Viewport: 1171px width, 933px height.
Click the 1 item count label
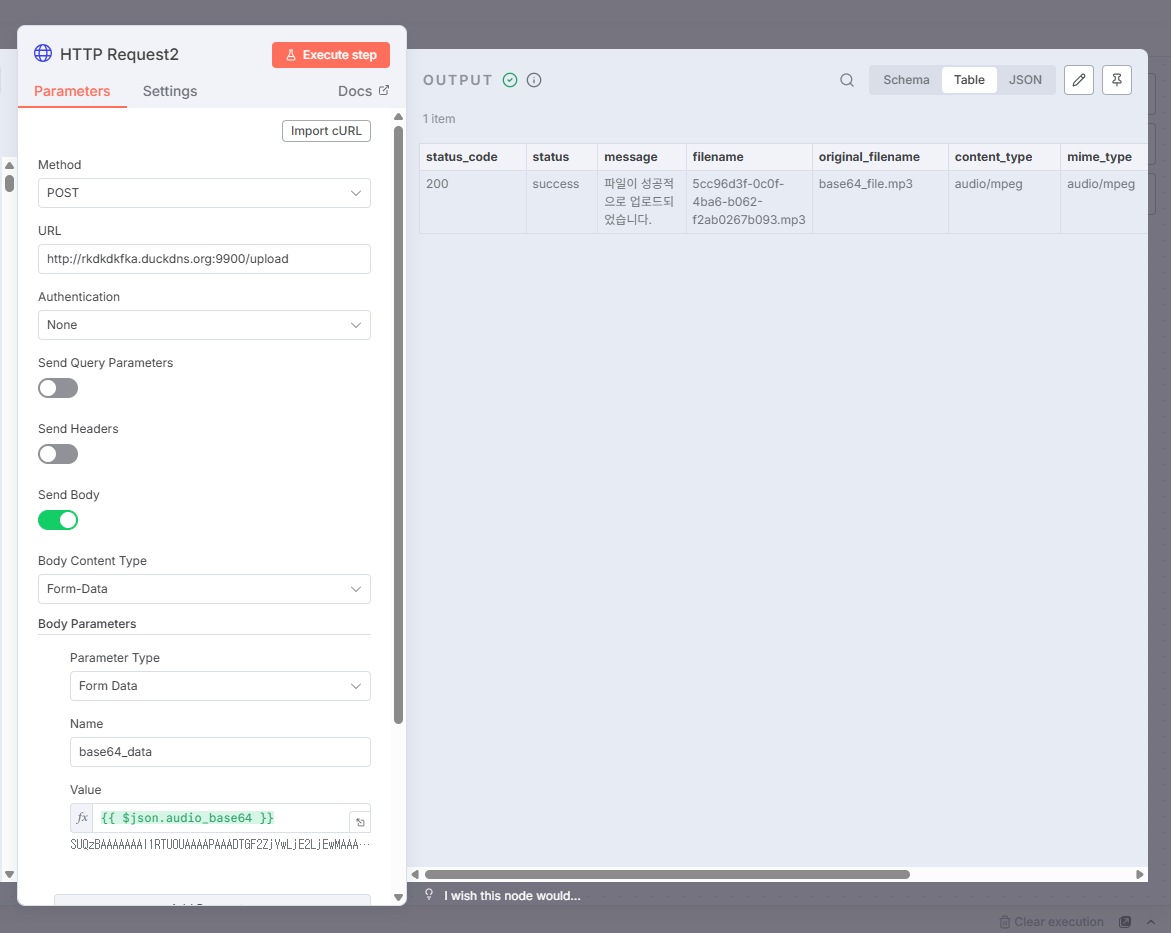coord(438,119)
